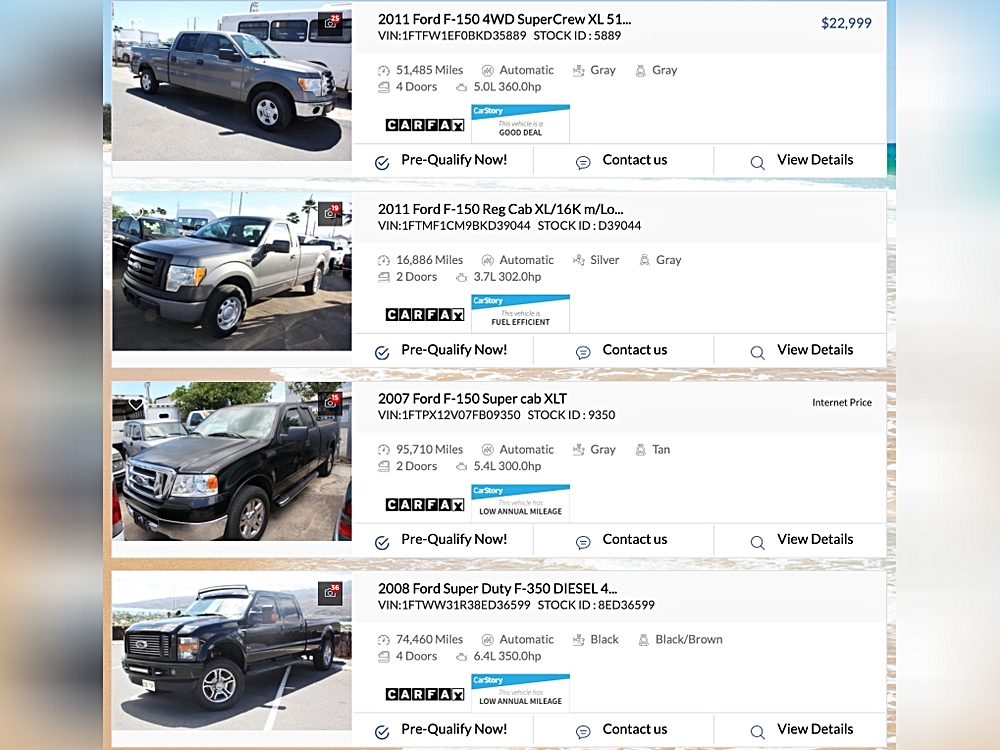
Task: View Details of 2008 Super Duty F-350
Action: [x=802, y=730]
